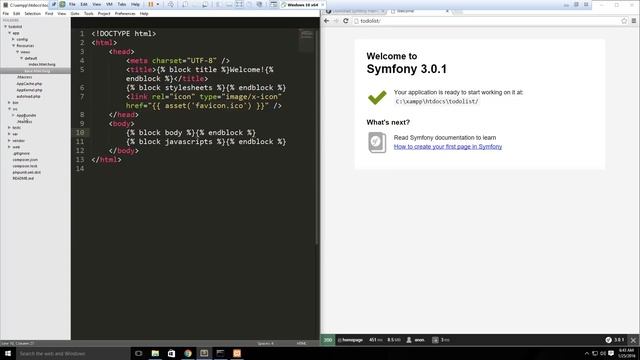Open 'How to create your first page in Symfony' link
Image resolution: width=640 pixels, height=360 pixels.
coord(448,147)
